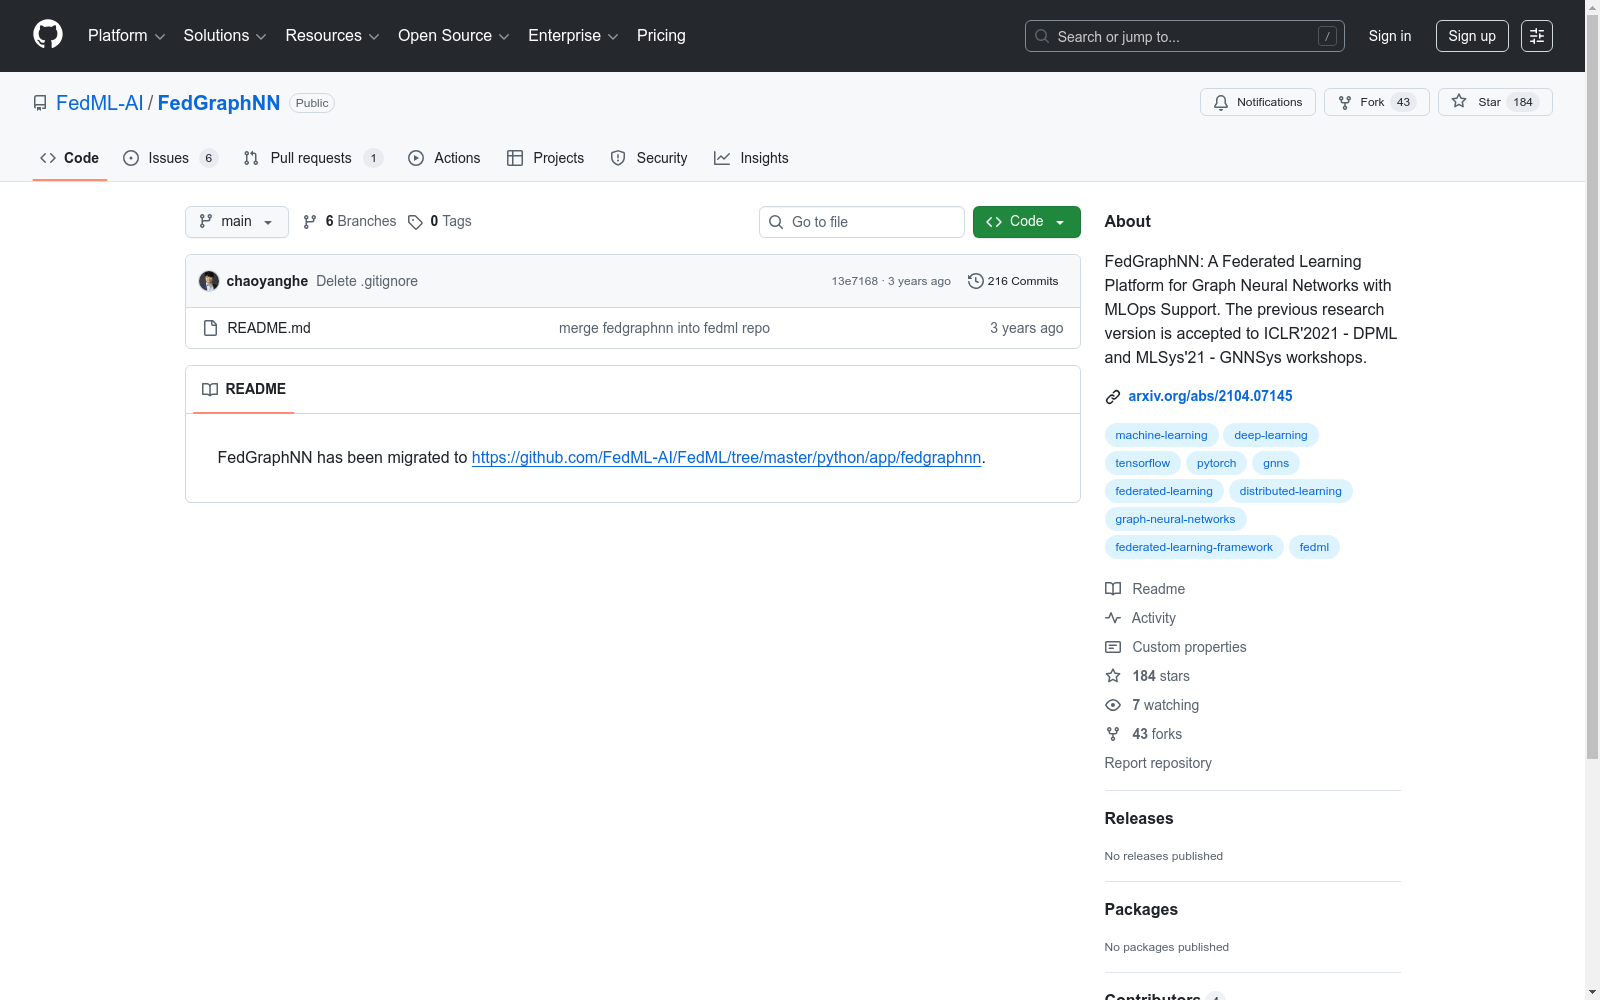Focus the Go to file input
Image resolution: width=1600 pixels, height=1000 pixels.
(862, 222)
